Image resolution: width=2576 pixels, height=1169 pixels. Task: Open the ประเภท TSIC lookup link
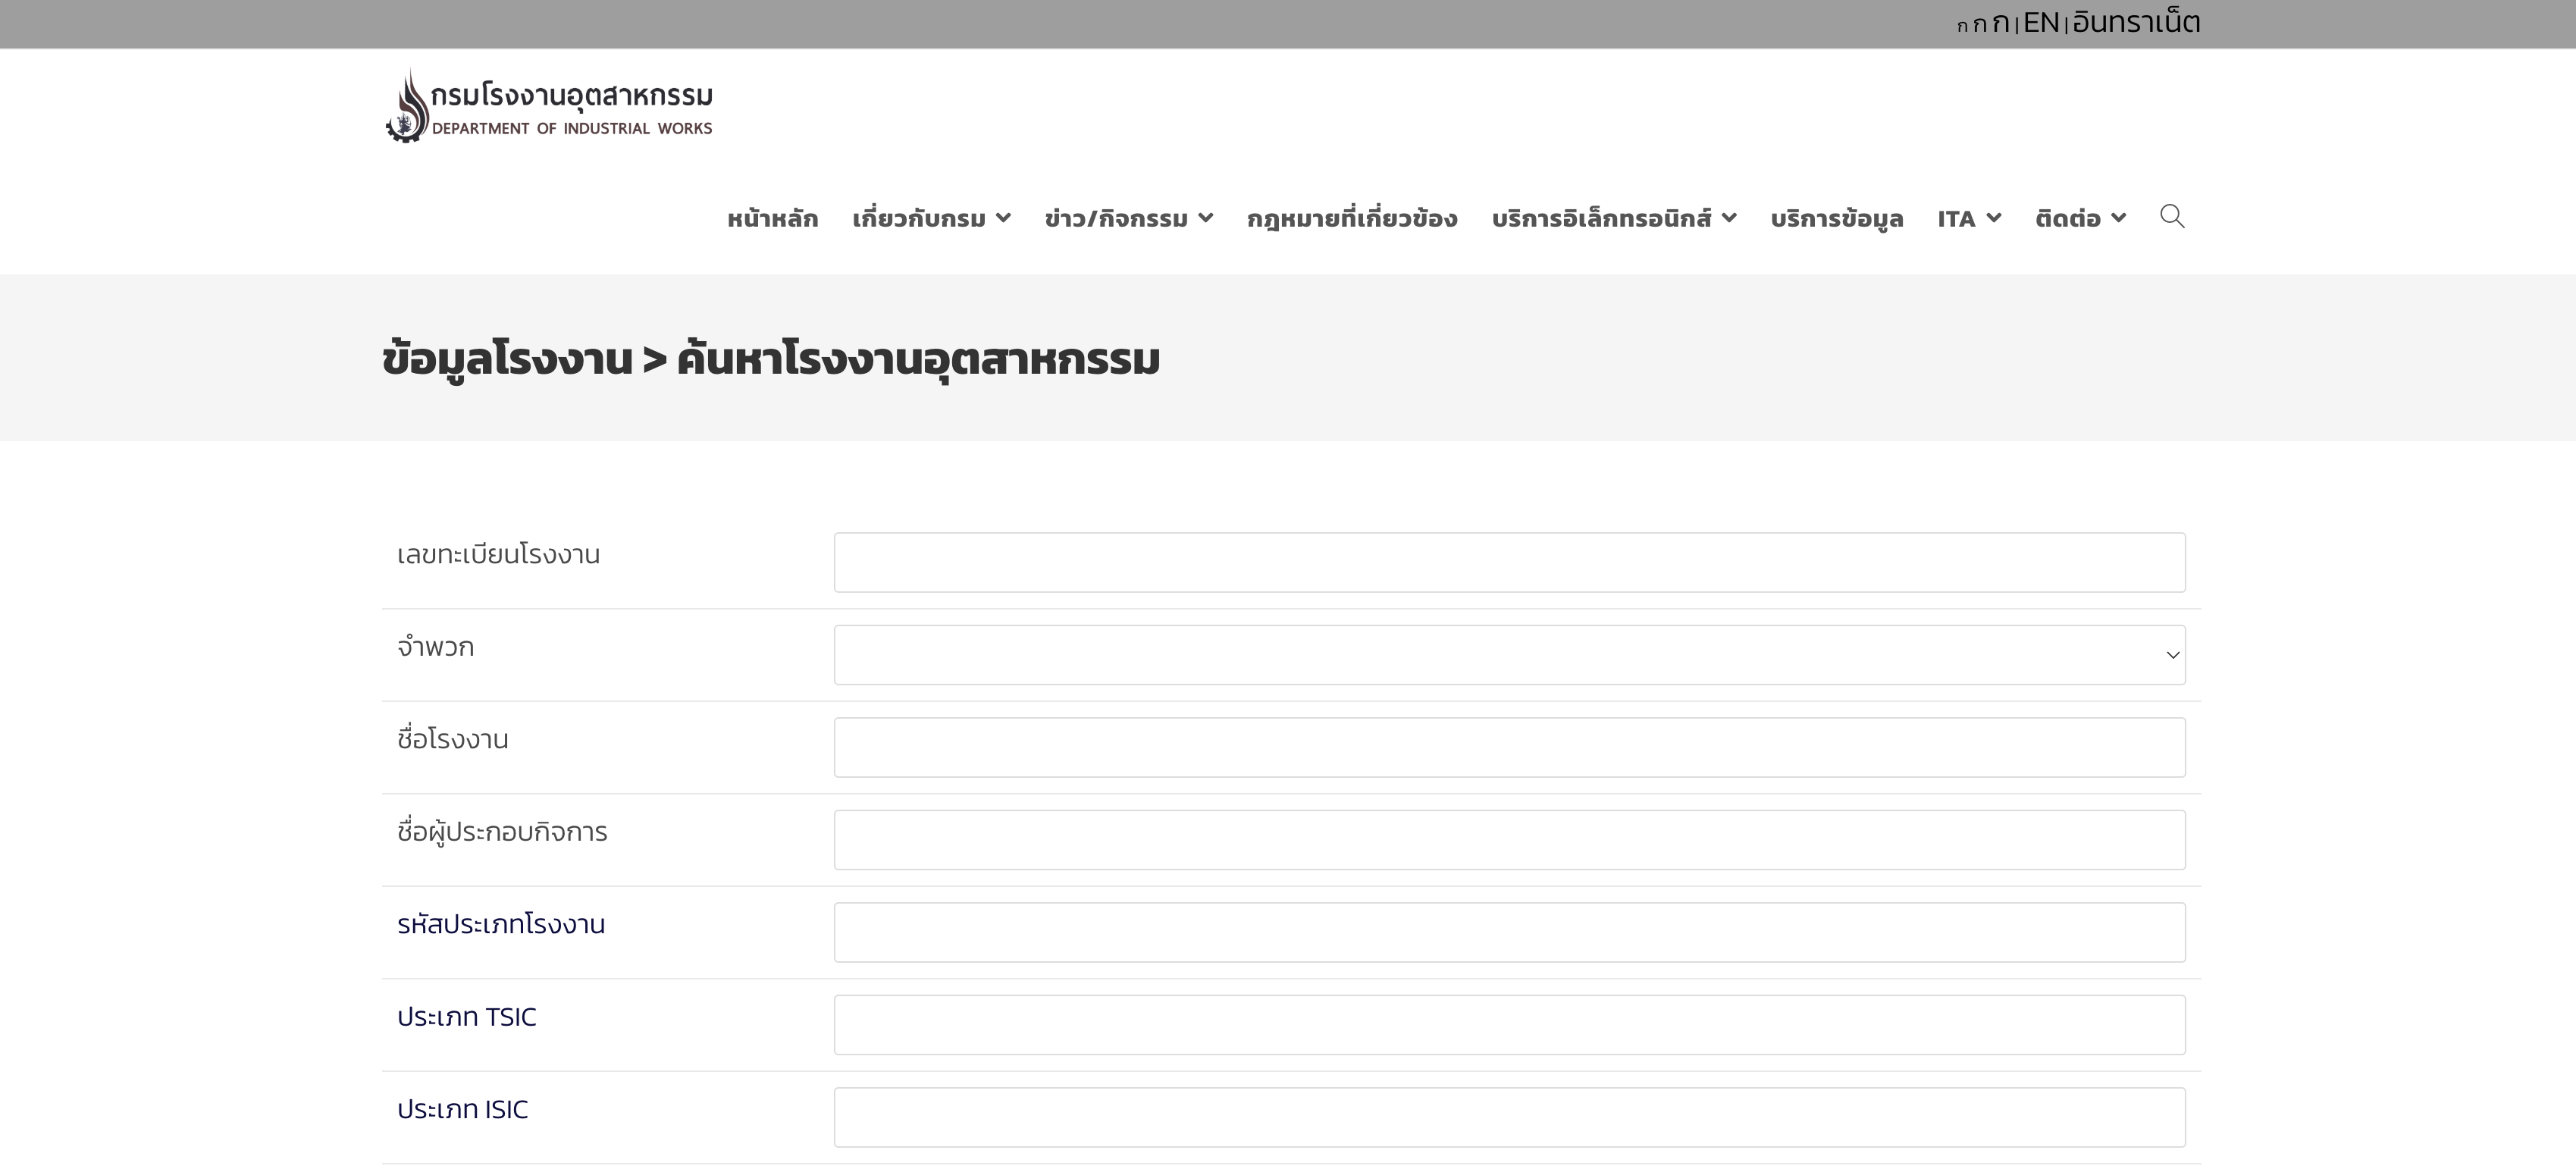tap(466, 1016)
